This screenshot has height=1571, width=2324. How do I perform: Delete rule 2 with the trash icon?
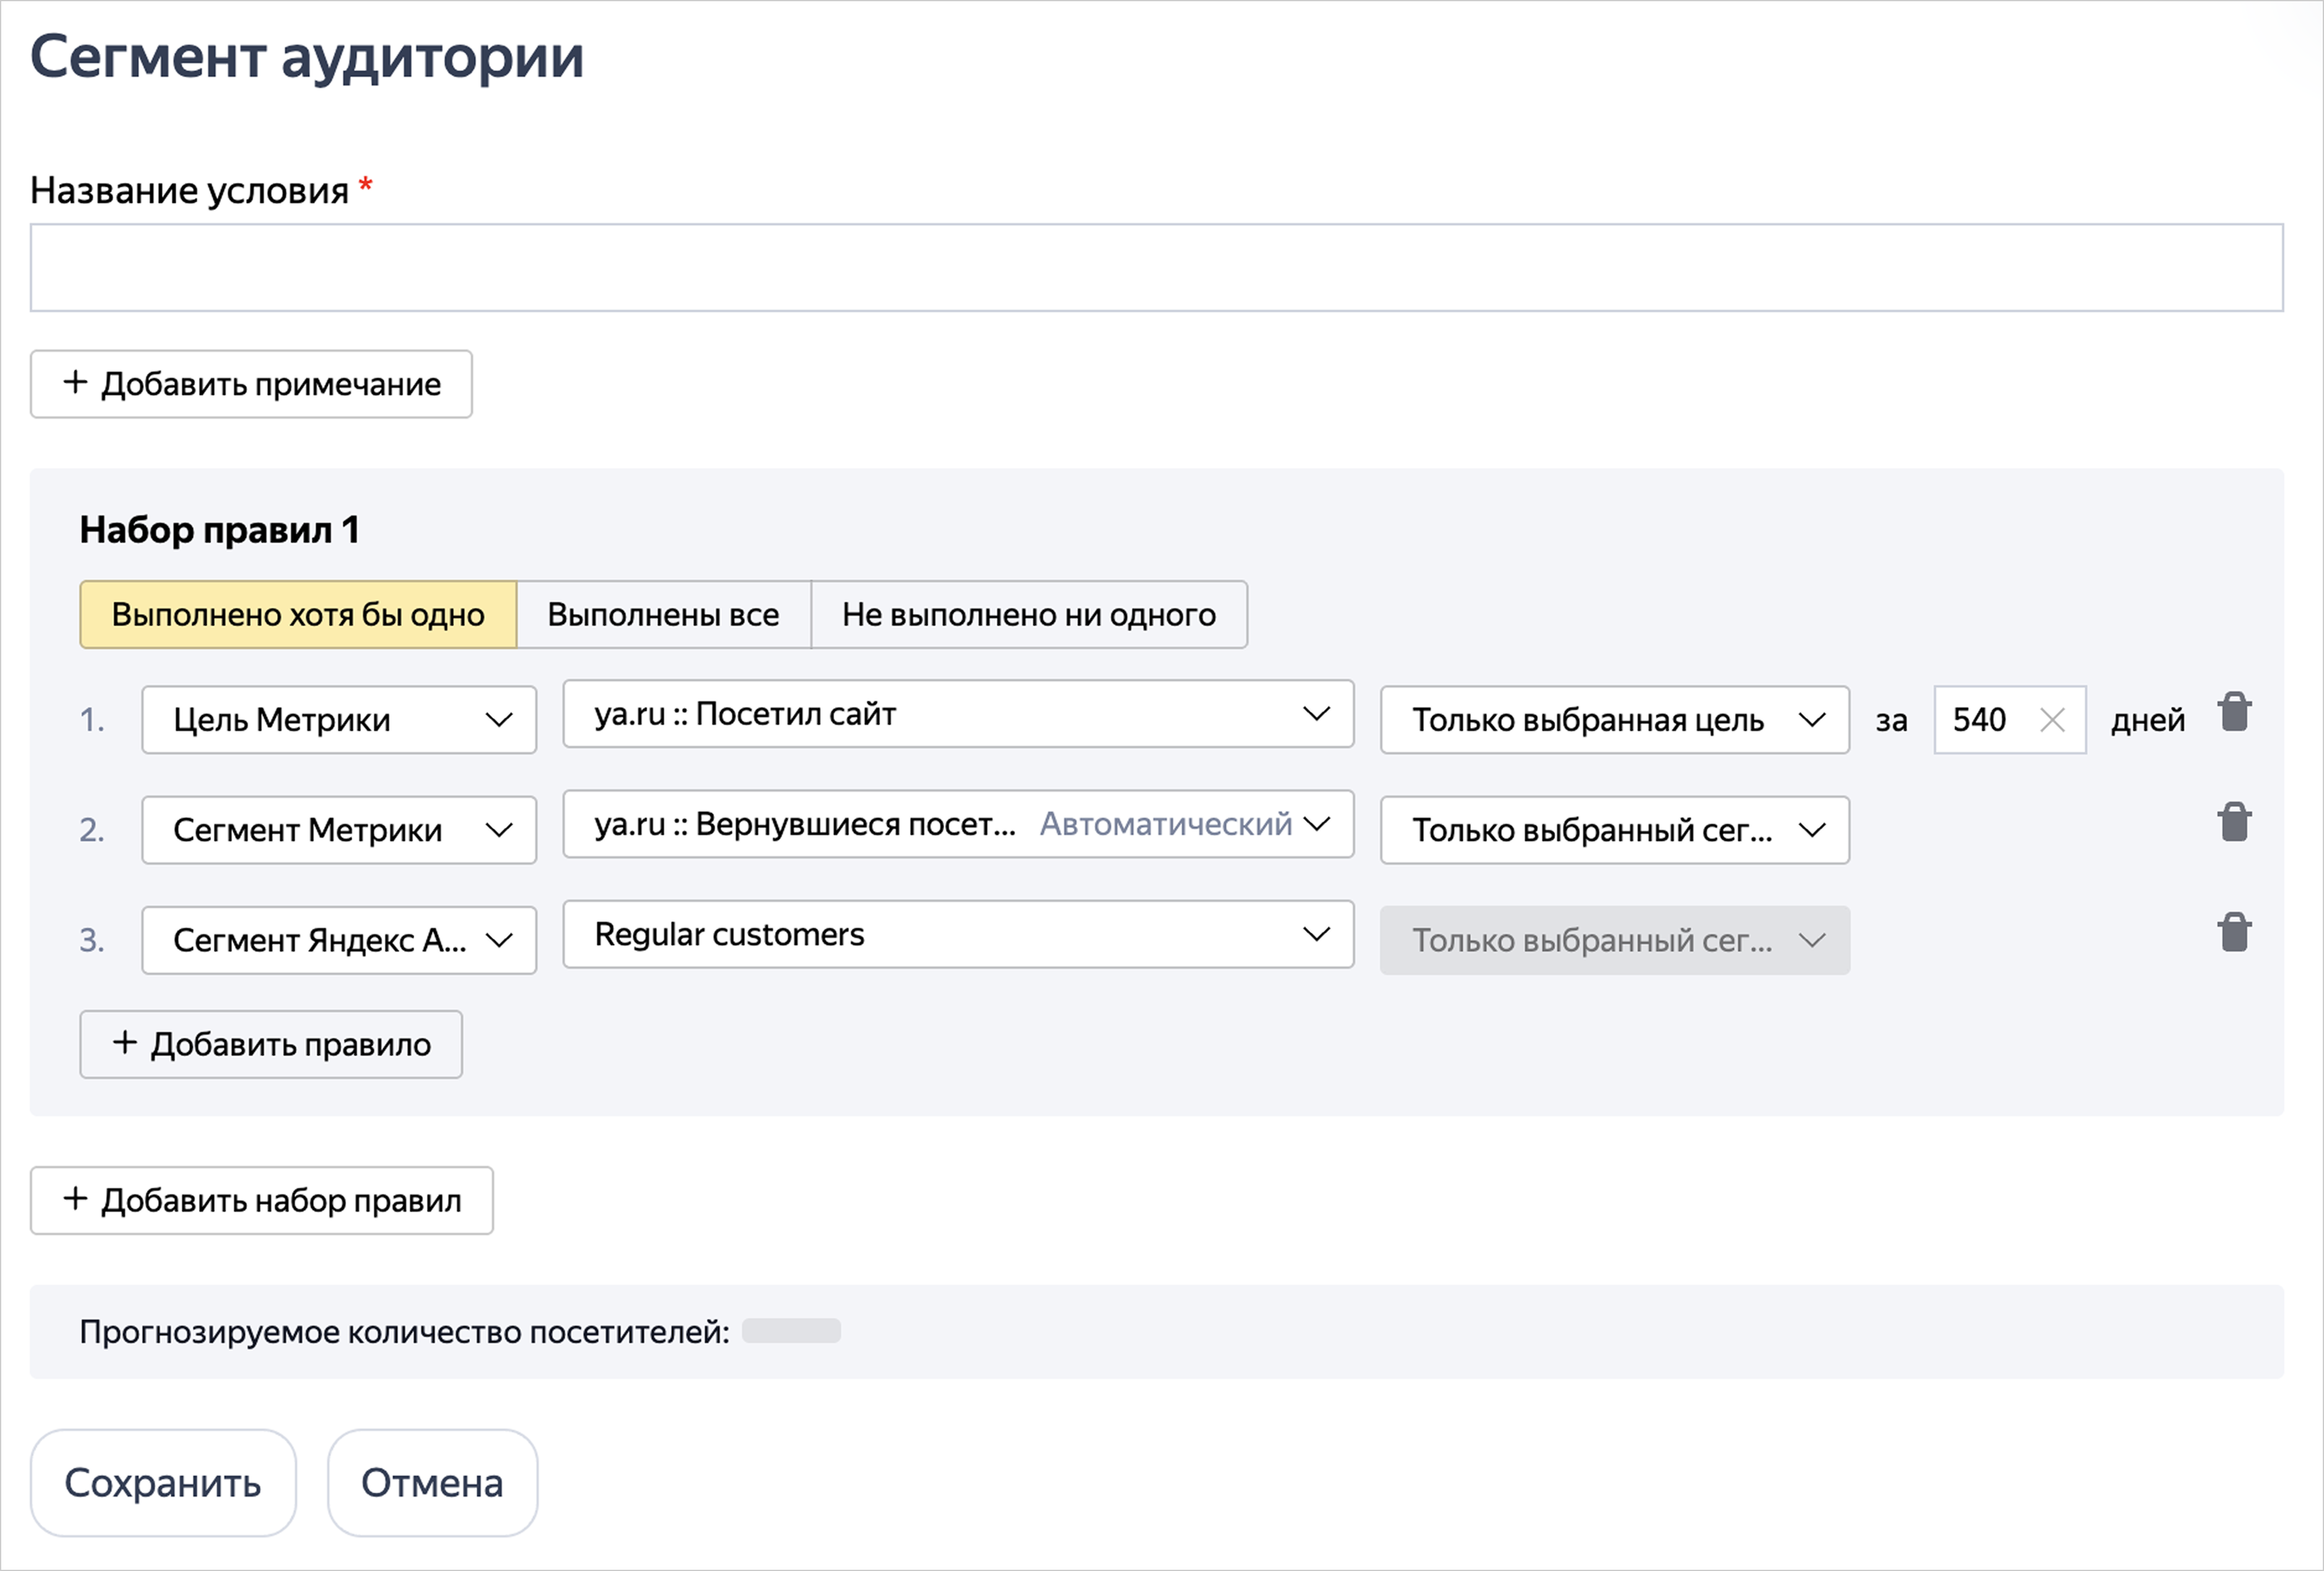pyautogui.click(x=2234, y=823)
